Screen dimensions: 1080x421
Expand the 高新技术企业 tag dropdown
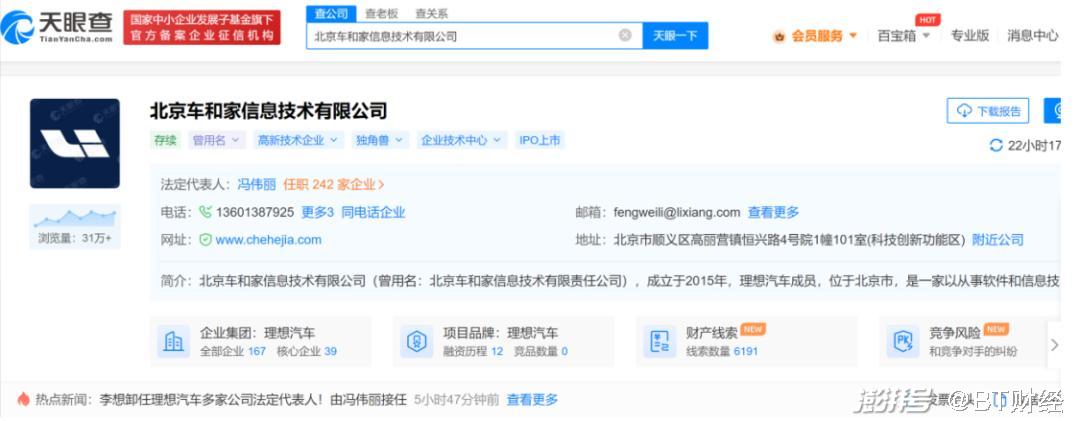(x=298, y=140)
